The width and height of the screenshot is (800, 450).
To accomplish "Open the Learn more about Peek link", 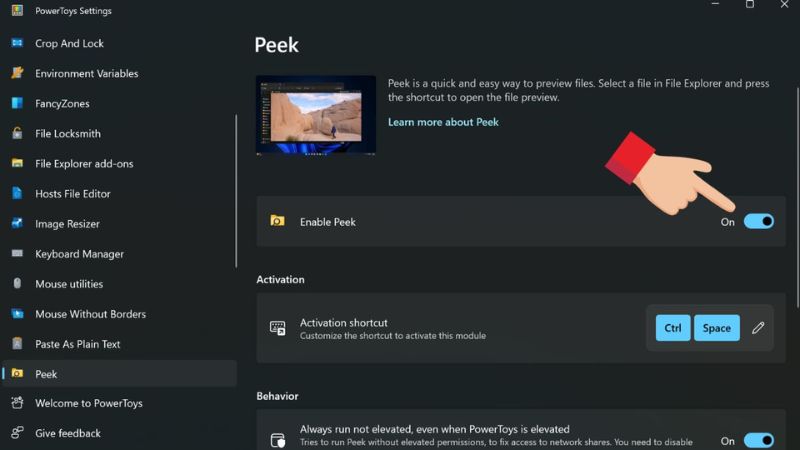I will (443, 122).
